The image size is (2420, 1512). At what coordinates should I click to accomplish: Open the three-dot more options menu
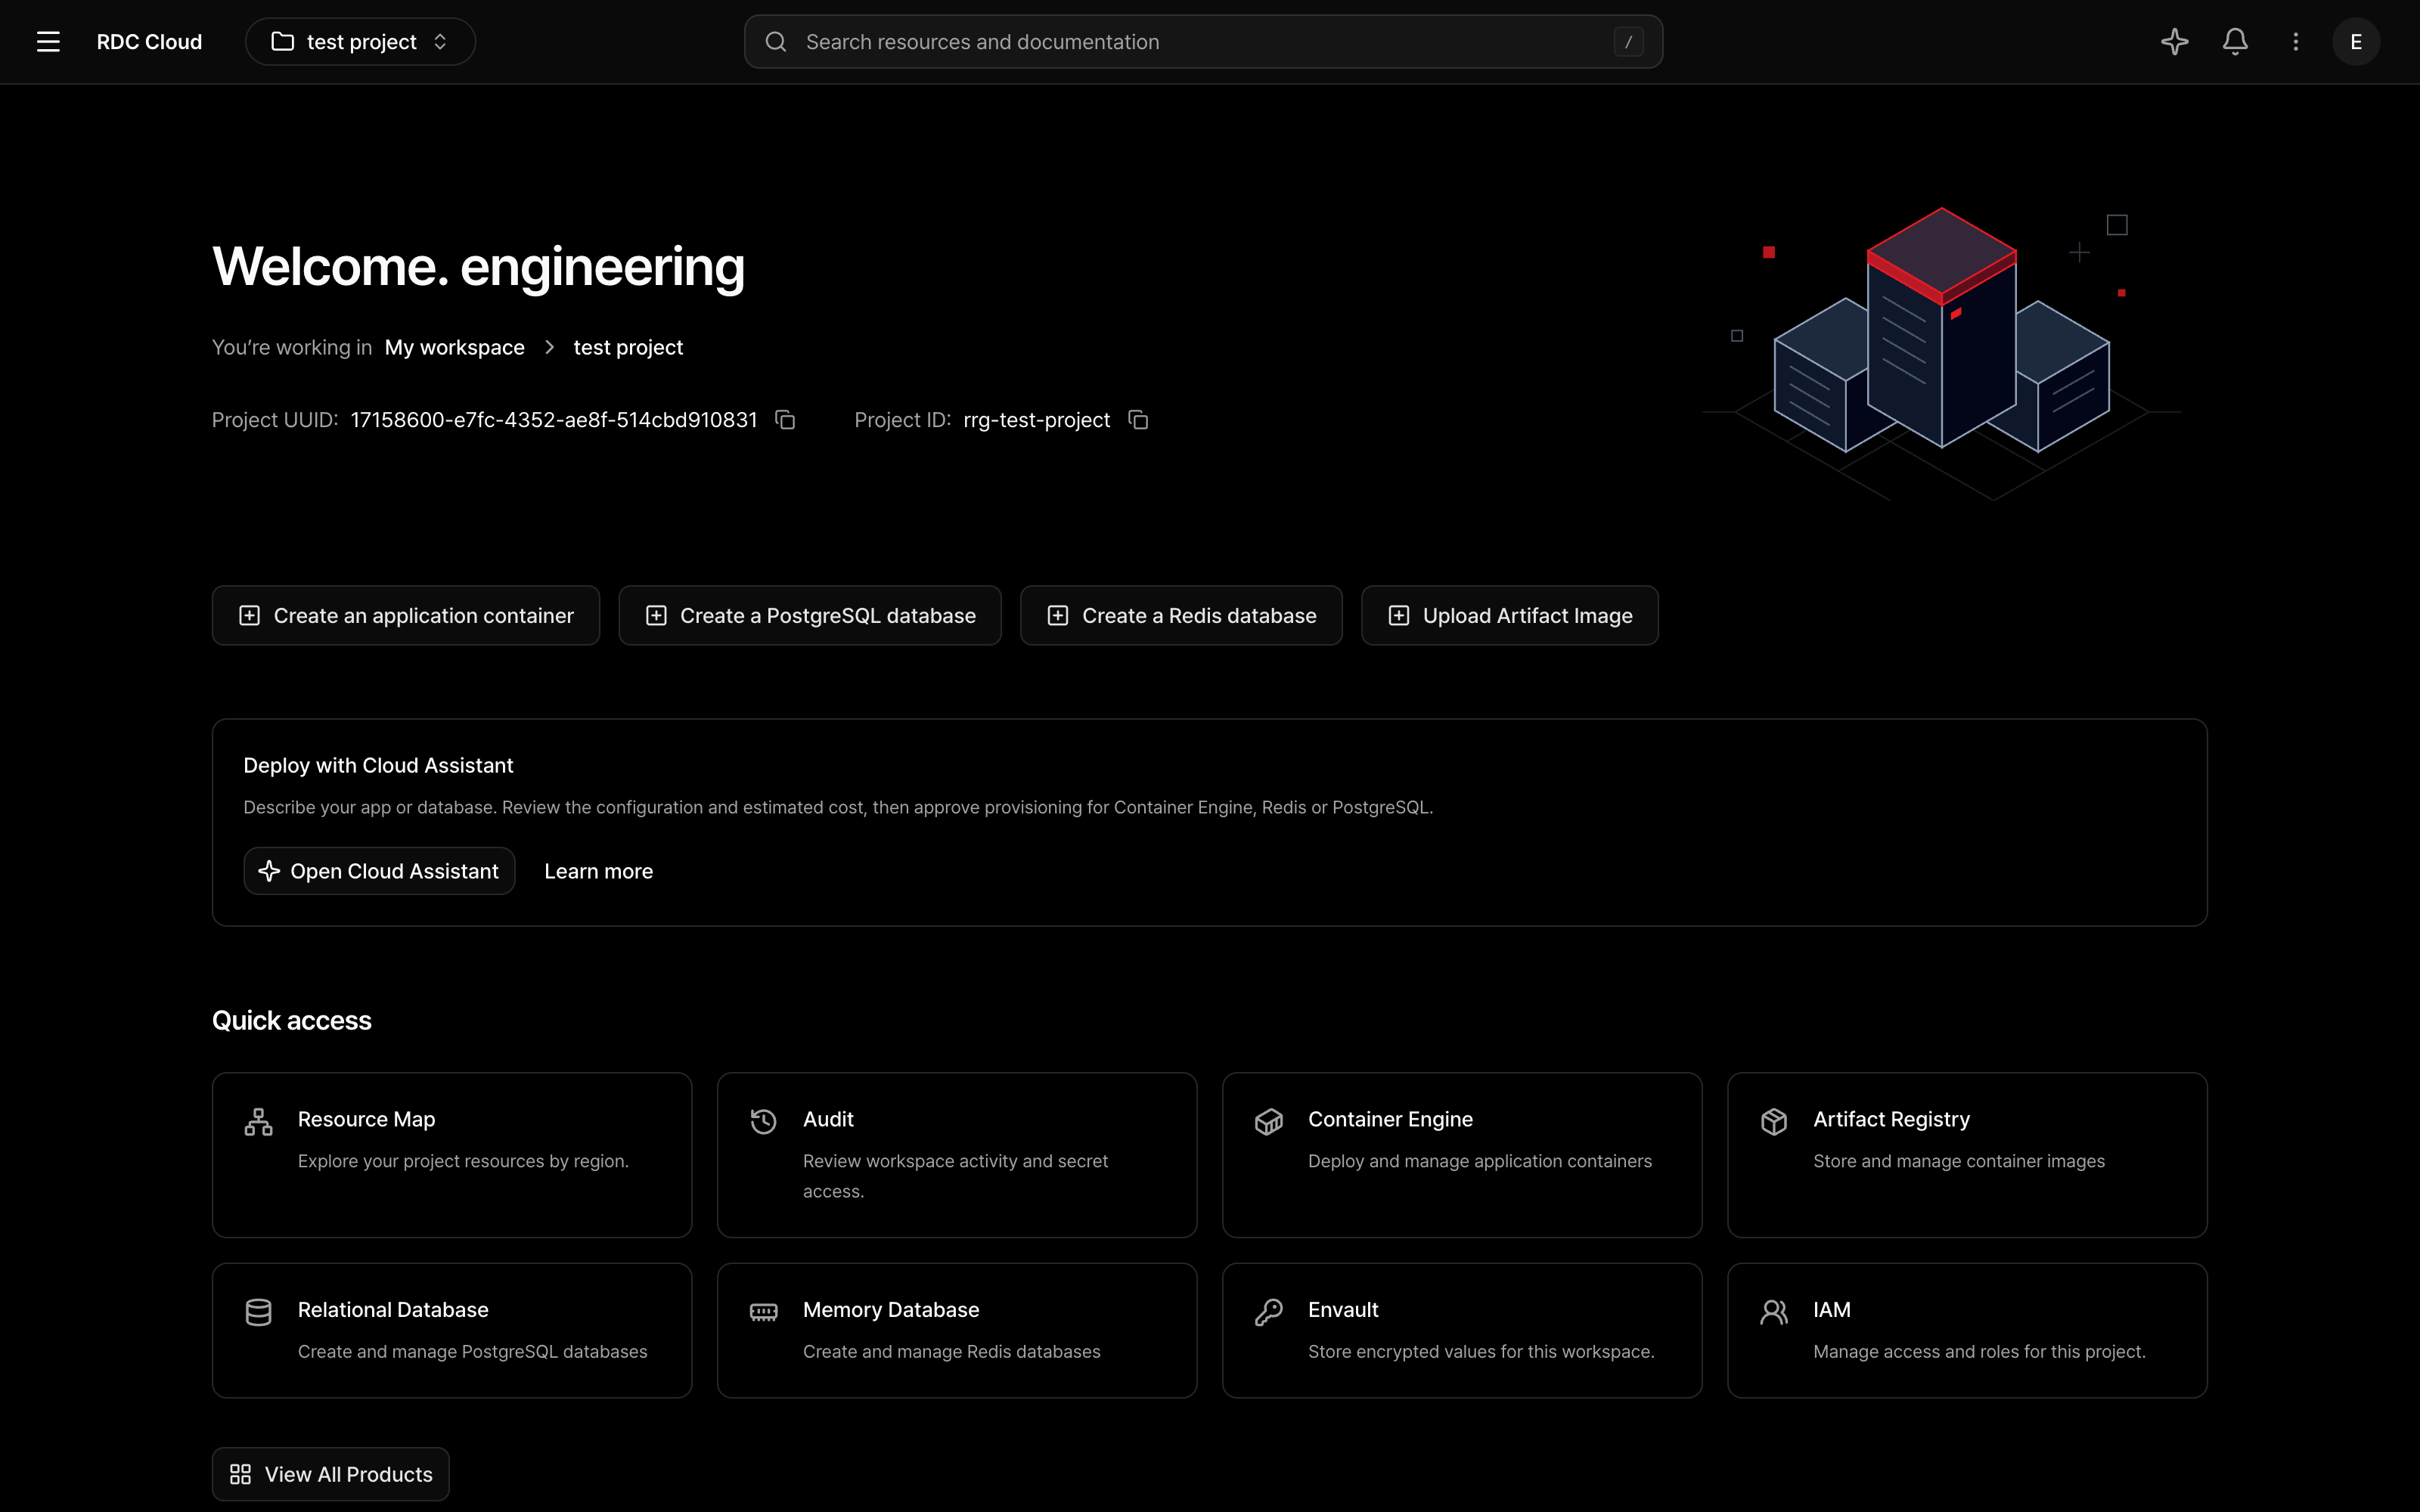(x=2295, y=42)
